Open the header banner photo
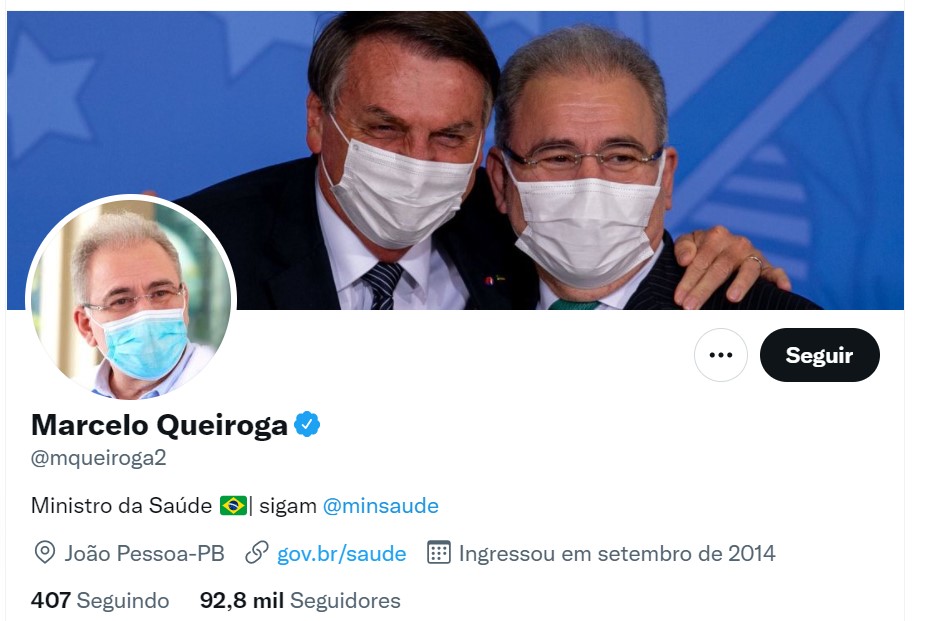Screen dimensions: 931x621 455,160
